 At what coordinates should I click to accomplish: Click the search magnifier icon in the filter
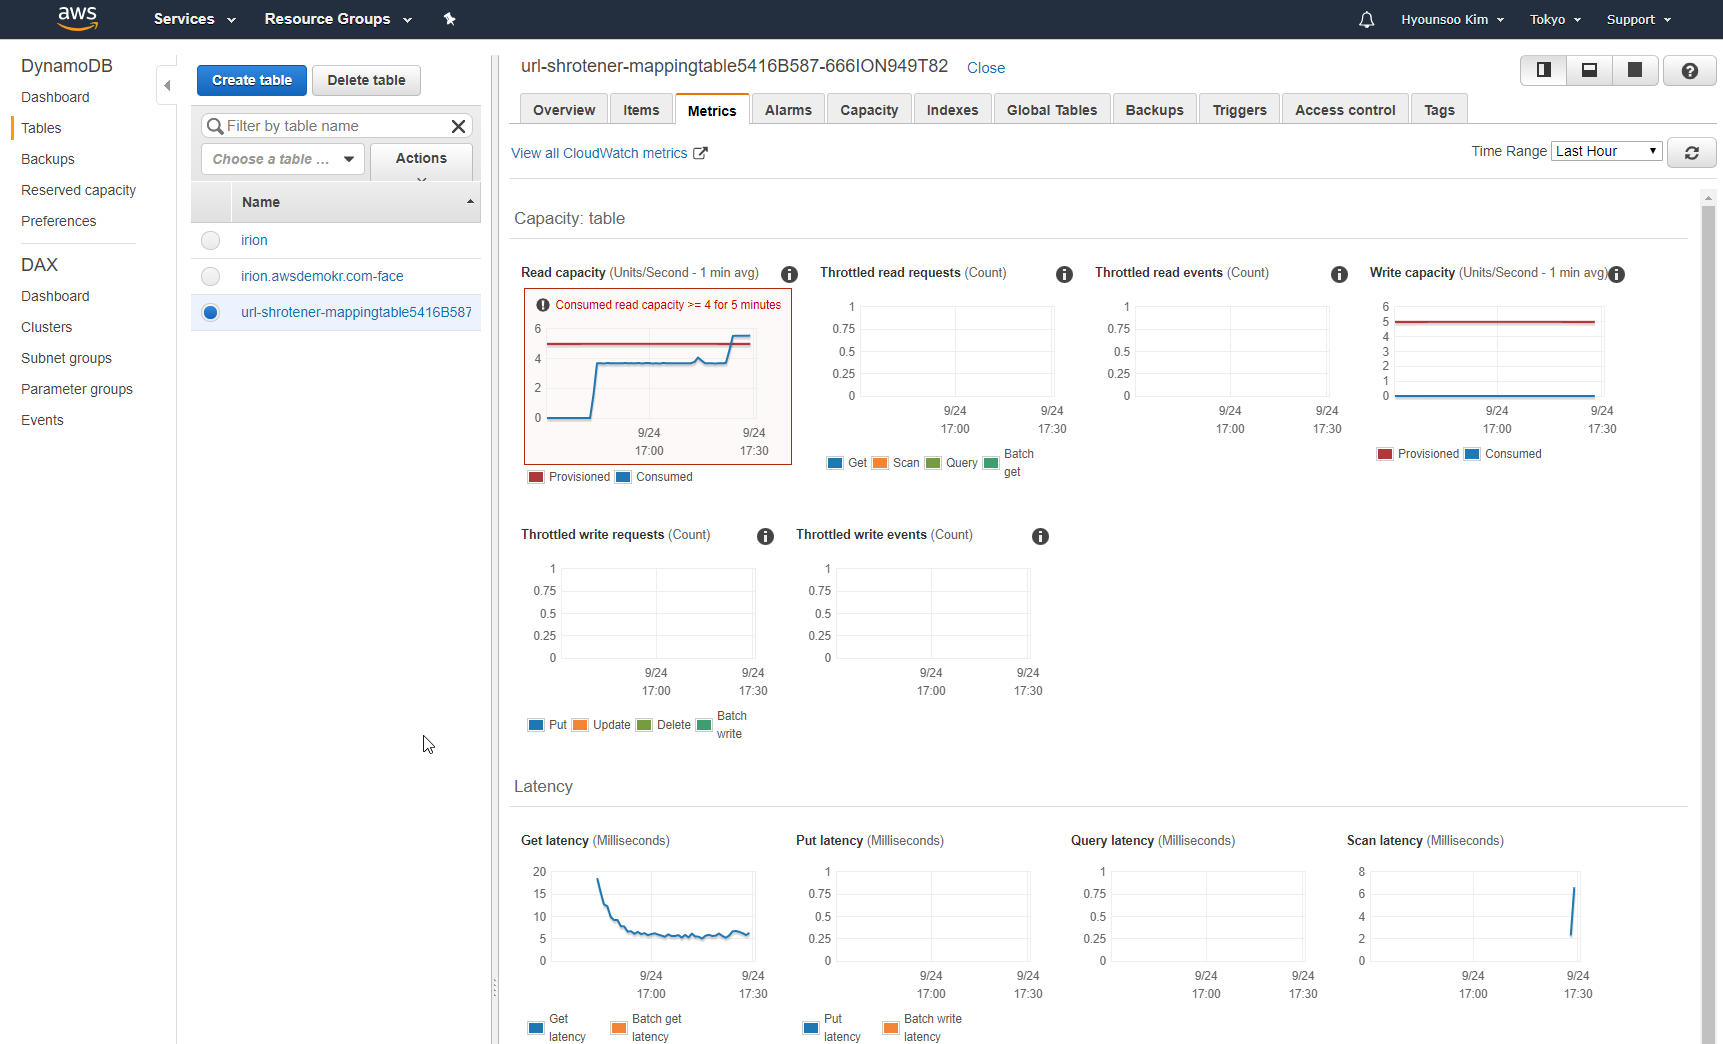click(x=215, y=126)
